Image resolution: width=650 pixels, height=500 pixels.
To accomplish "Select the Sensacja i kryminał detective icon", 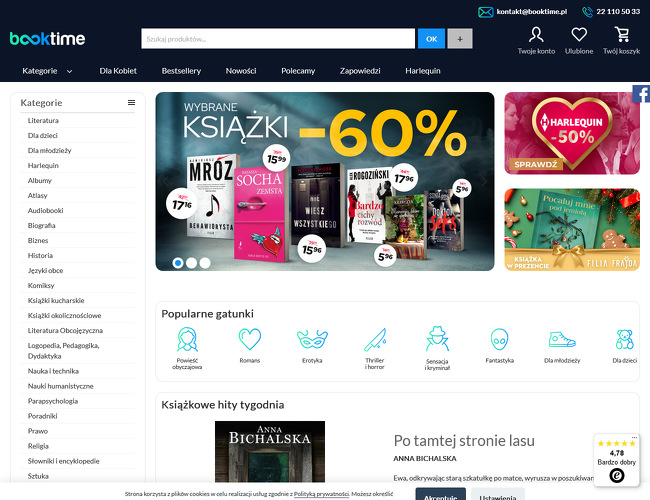I will [x=437, y=339].
